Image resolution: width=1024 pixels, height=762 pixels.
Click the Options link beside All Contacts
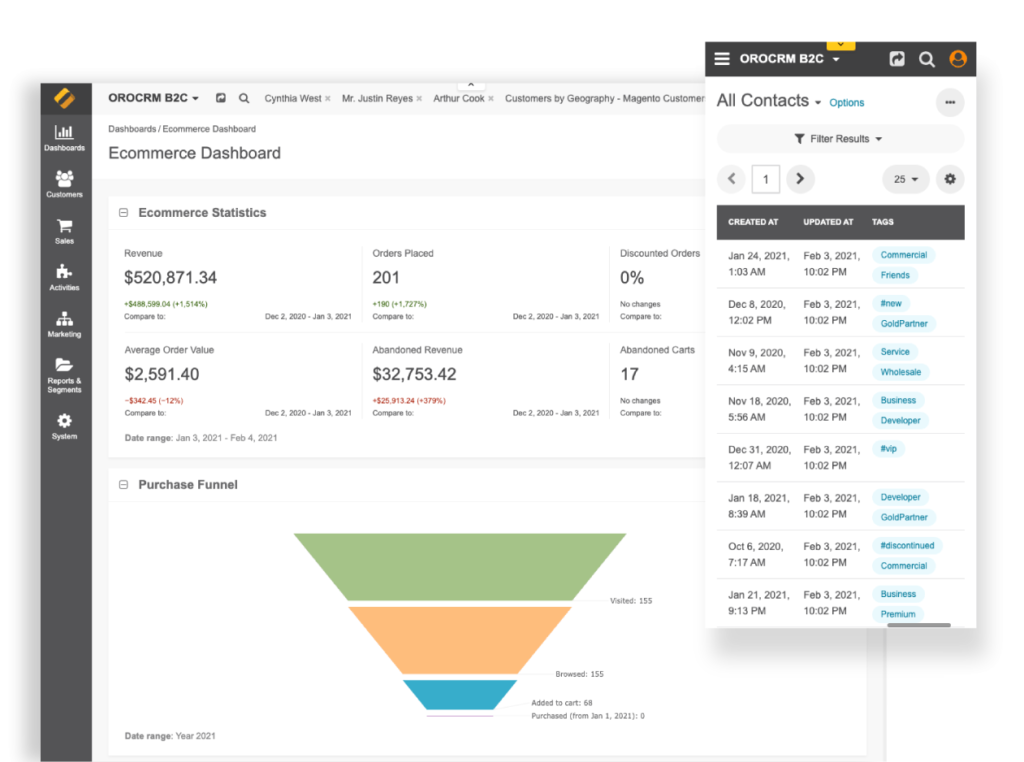pyautogui.click(x=846, y=103)
